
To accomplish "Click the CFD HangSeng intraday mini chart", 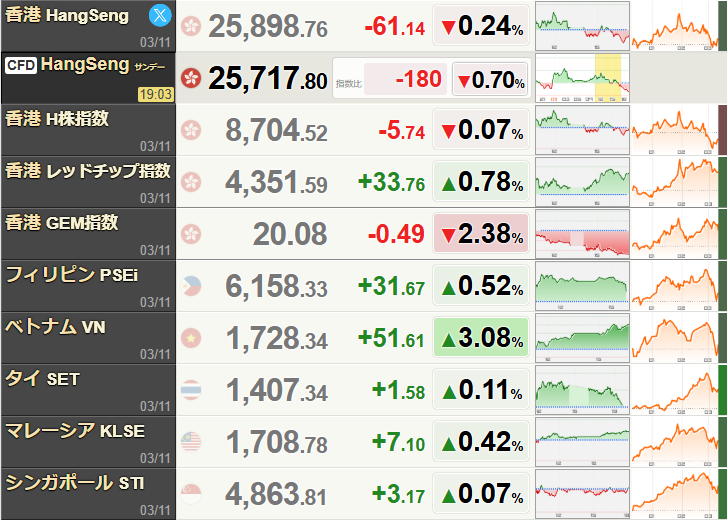I will click(582, 78).
